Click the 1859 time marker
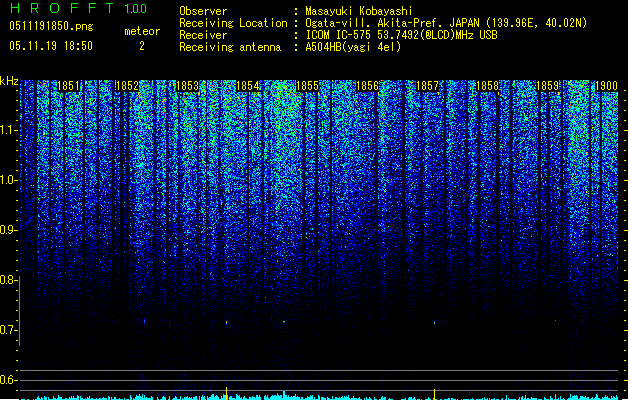The image size is (629, 400). [x=548, y=86]
